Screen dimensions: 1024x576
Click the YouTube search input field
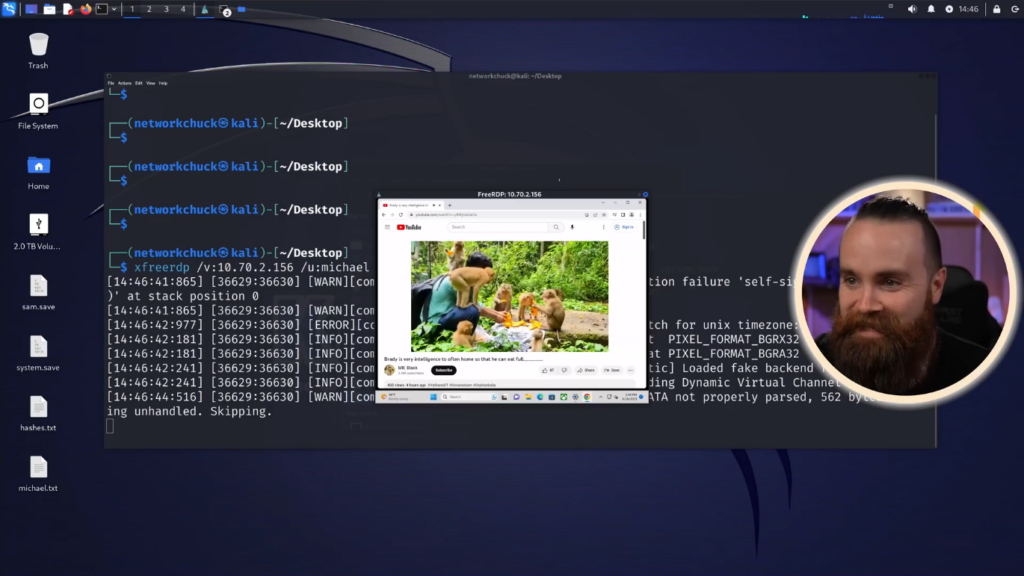coord(498,227)
